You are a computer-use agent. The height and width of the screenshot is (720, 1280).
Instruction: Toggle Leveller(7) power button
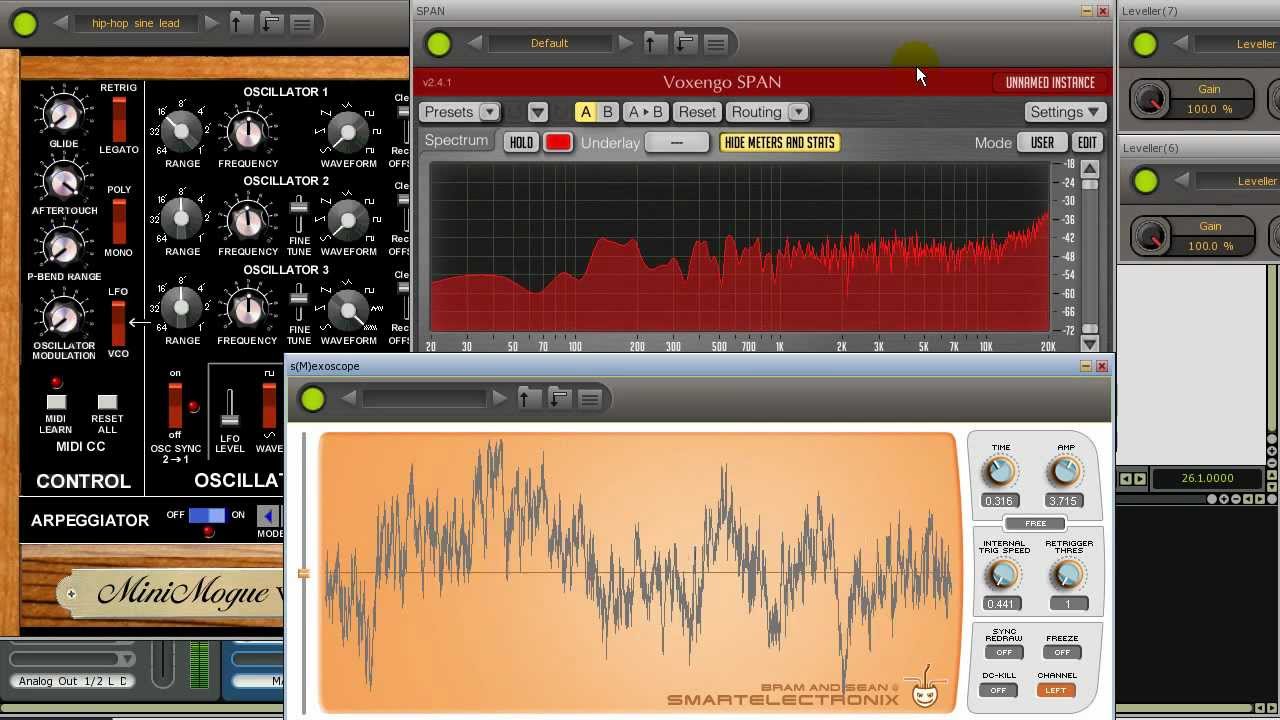tap(1145, 44)
